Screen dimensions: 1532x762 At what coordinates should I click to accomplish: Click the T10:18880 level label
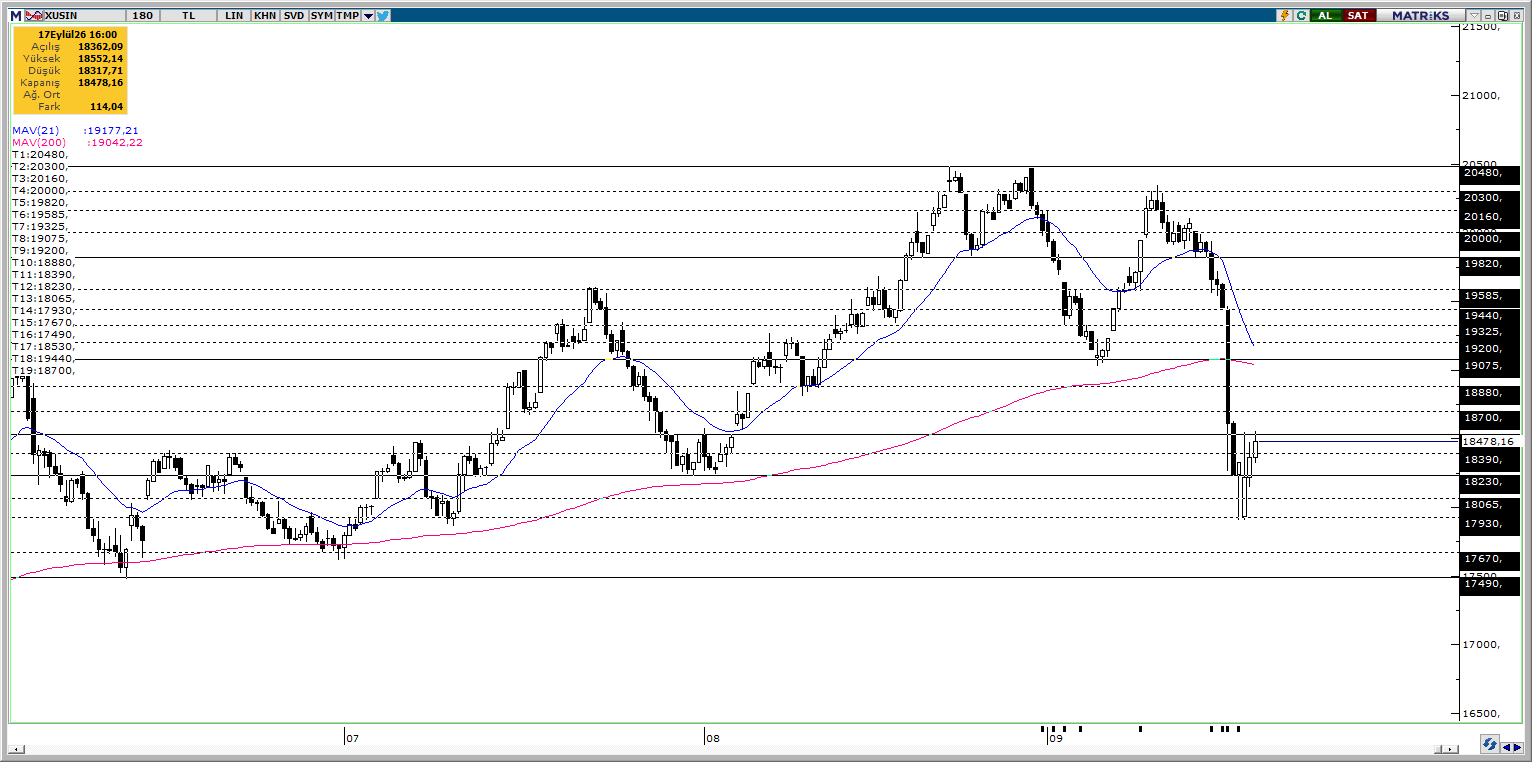(x=43, y=263)
